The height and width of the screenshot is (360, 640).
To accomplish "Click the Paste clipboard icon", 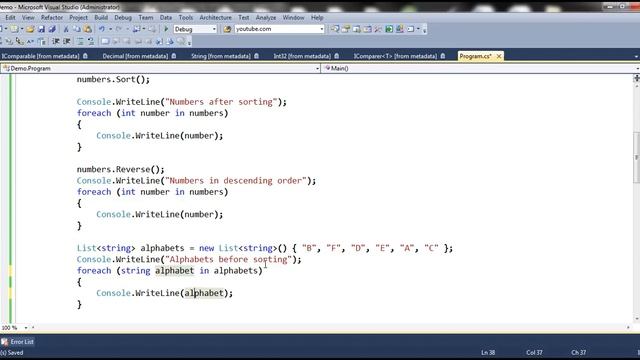I will point(88,29).
